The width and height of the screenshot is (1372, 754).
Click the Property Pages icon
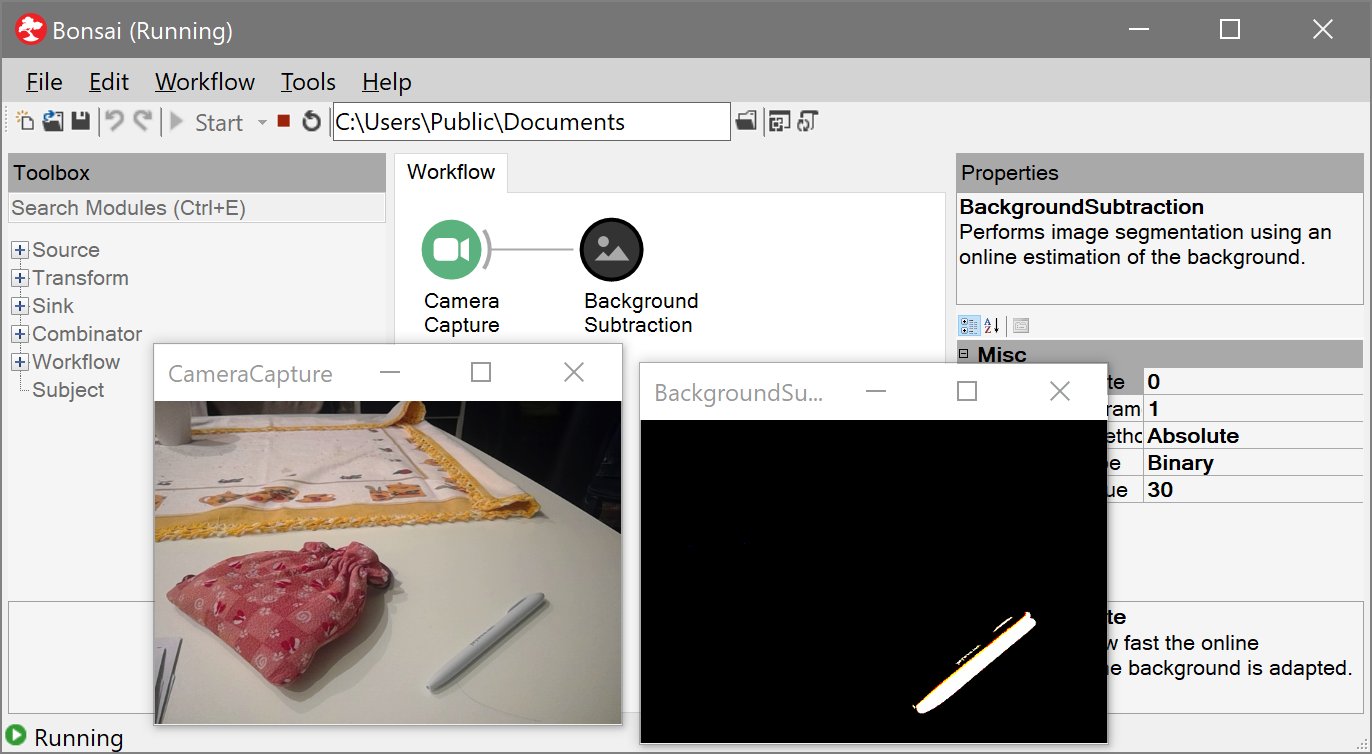pos(1020,325)
